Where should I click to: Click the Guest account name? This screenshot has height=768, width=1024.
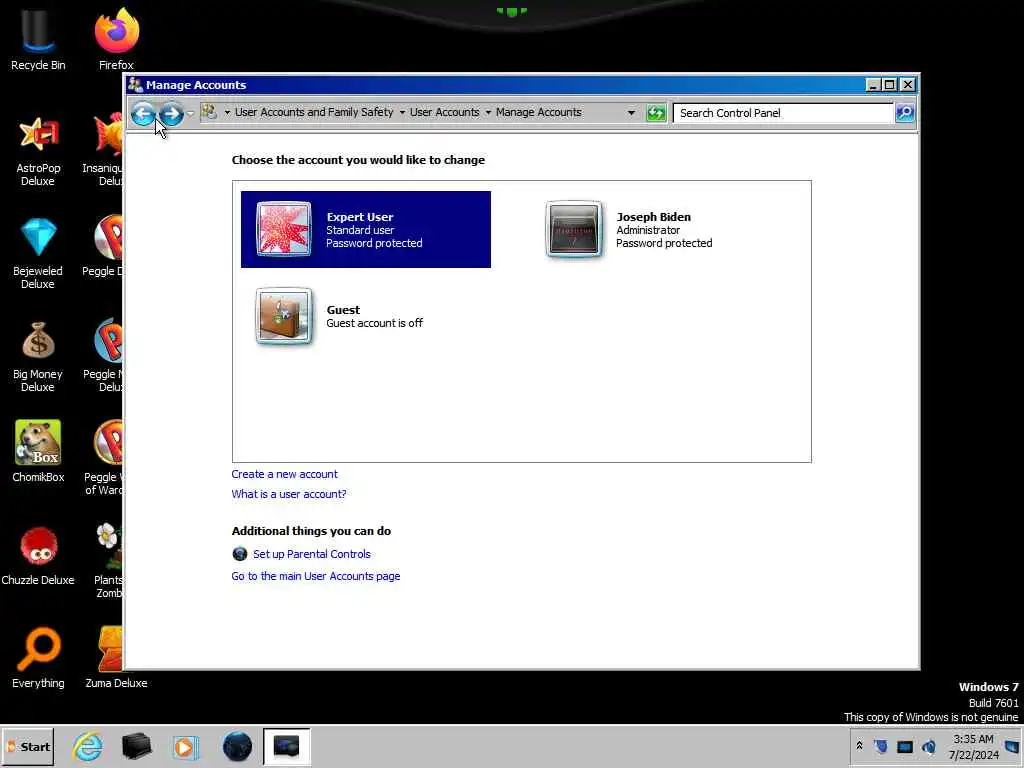tap(343, 310)
